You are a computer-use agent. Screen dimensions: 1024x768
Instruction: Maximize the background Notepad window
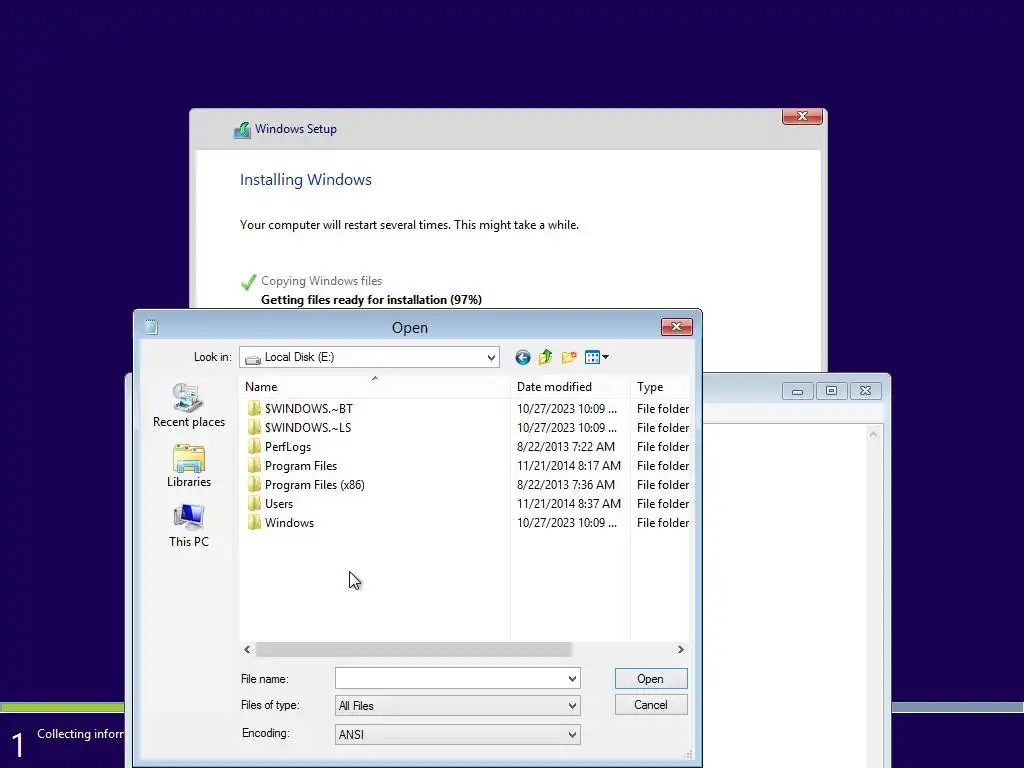(x=831, y=391)
